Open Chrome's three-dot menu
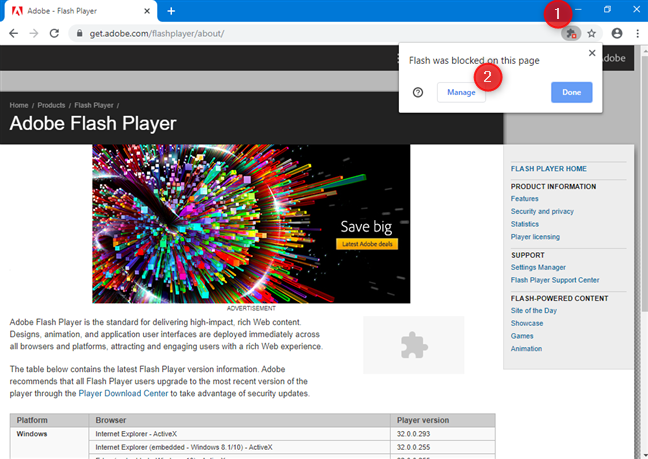This screenshot has height=459, width=648. (x=637, y=33)
